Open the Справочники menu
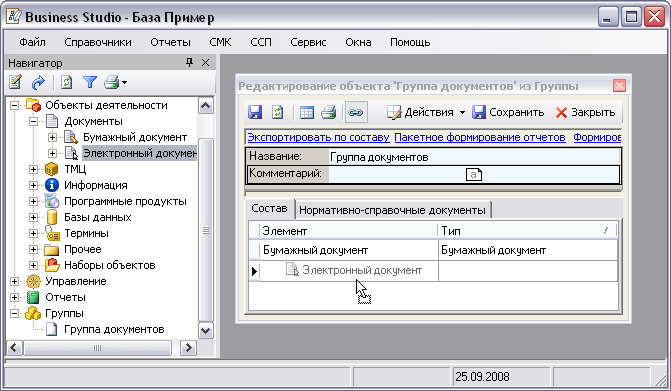This screenshot has height=391, width=671. tap(98, 42)
